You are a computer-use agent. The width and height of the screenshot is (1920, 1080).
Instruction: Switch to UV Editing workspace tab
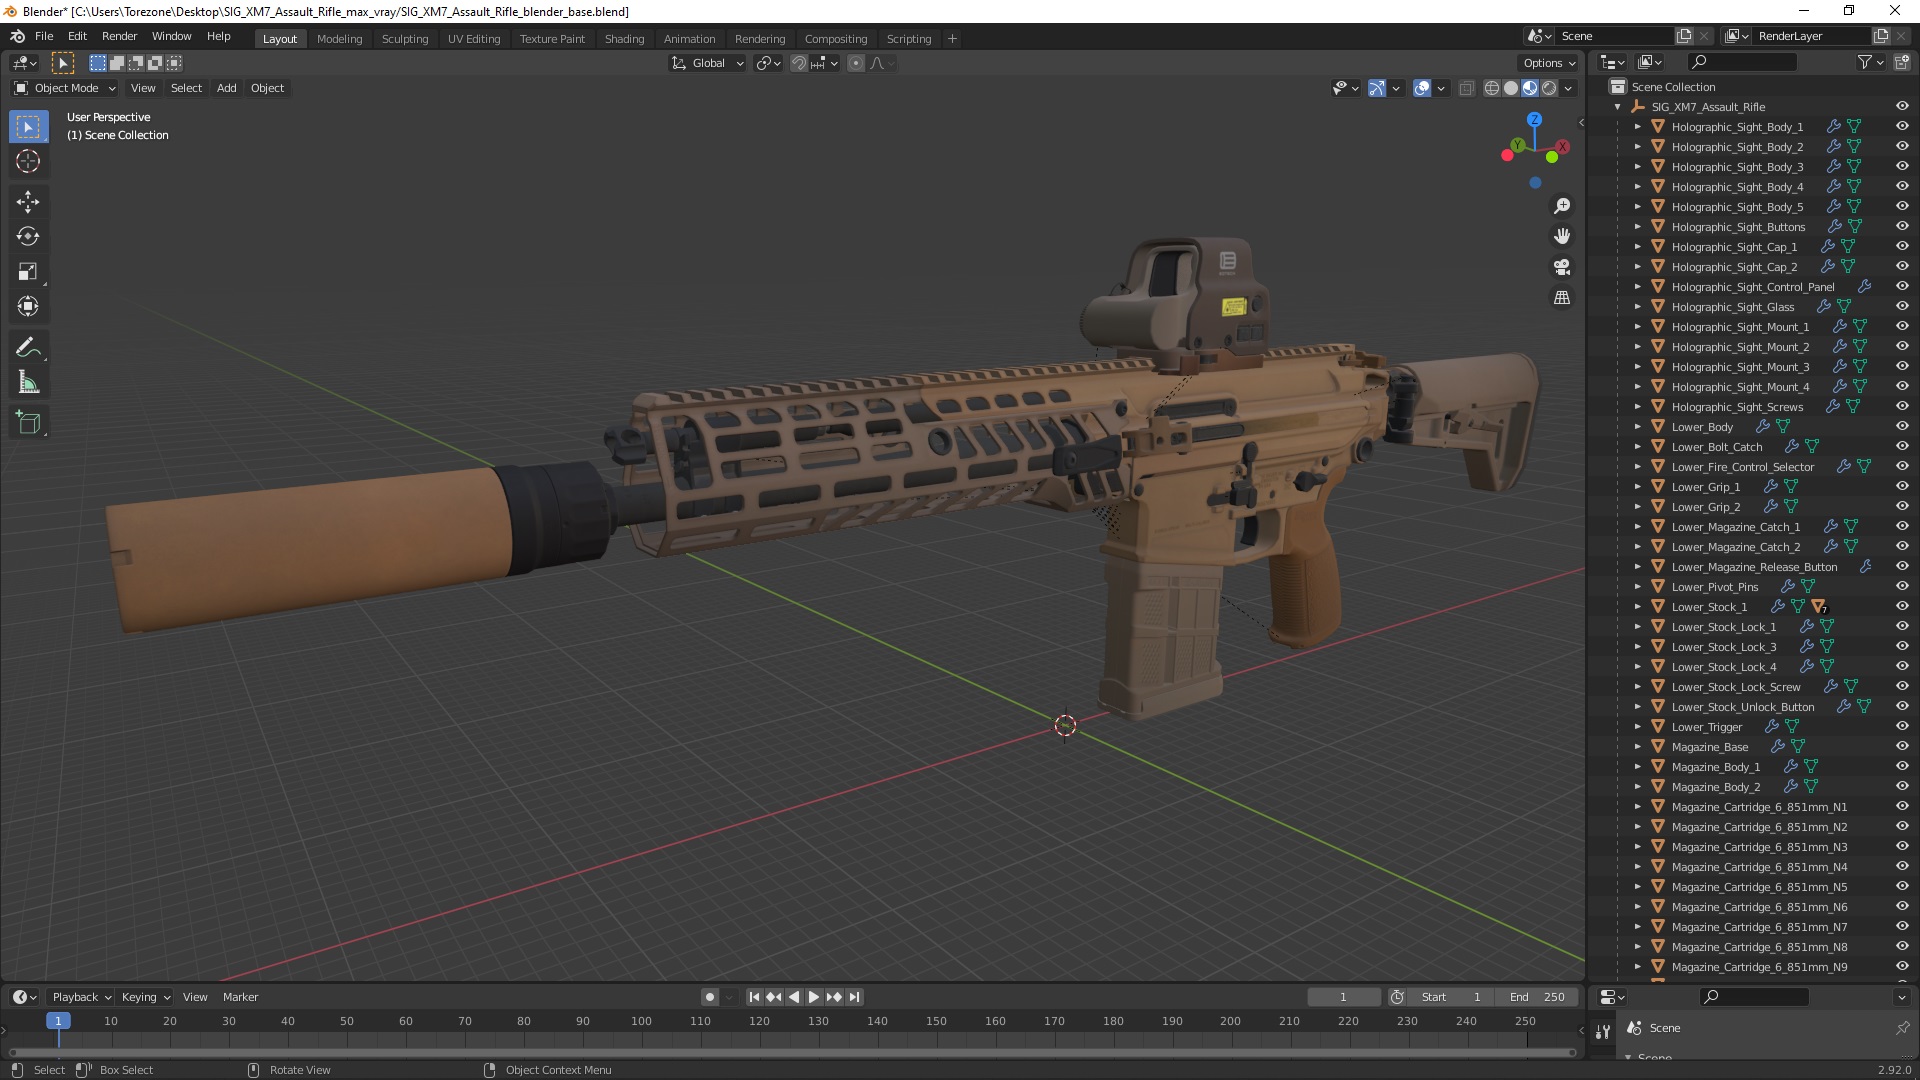474,39
